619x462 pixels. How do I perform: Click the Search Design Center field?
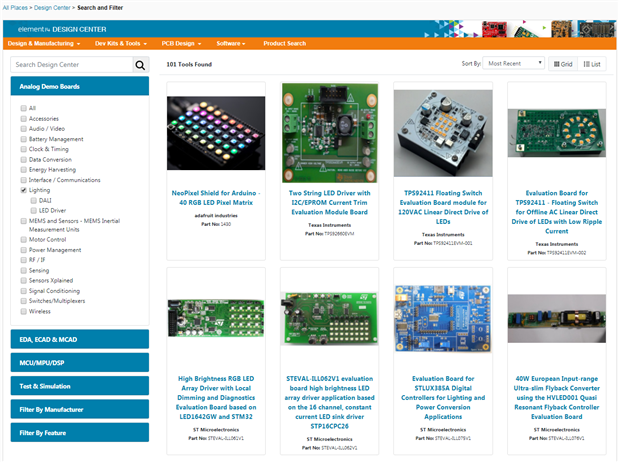[x=72, y=65]
